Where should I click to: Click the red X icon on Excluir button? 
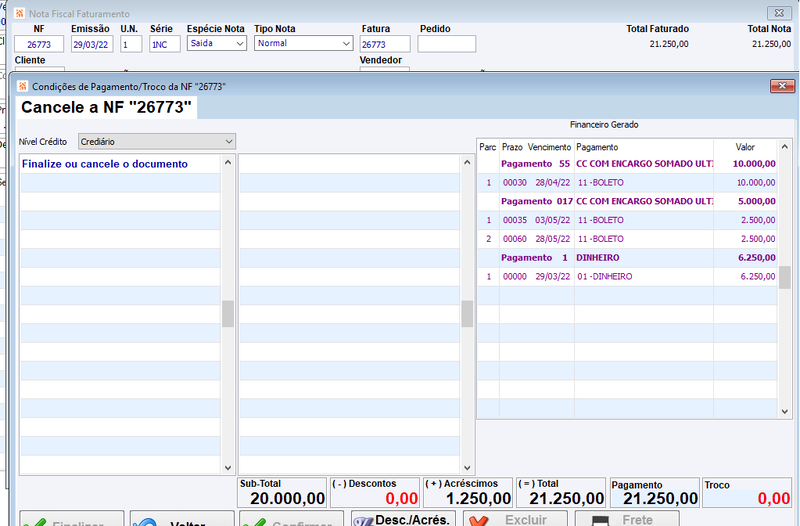coord(479,521)
